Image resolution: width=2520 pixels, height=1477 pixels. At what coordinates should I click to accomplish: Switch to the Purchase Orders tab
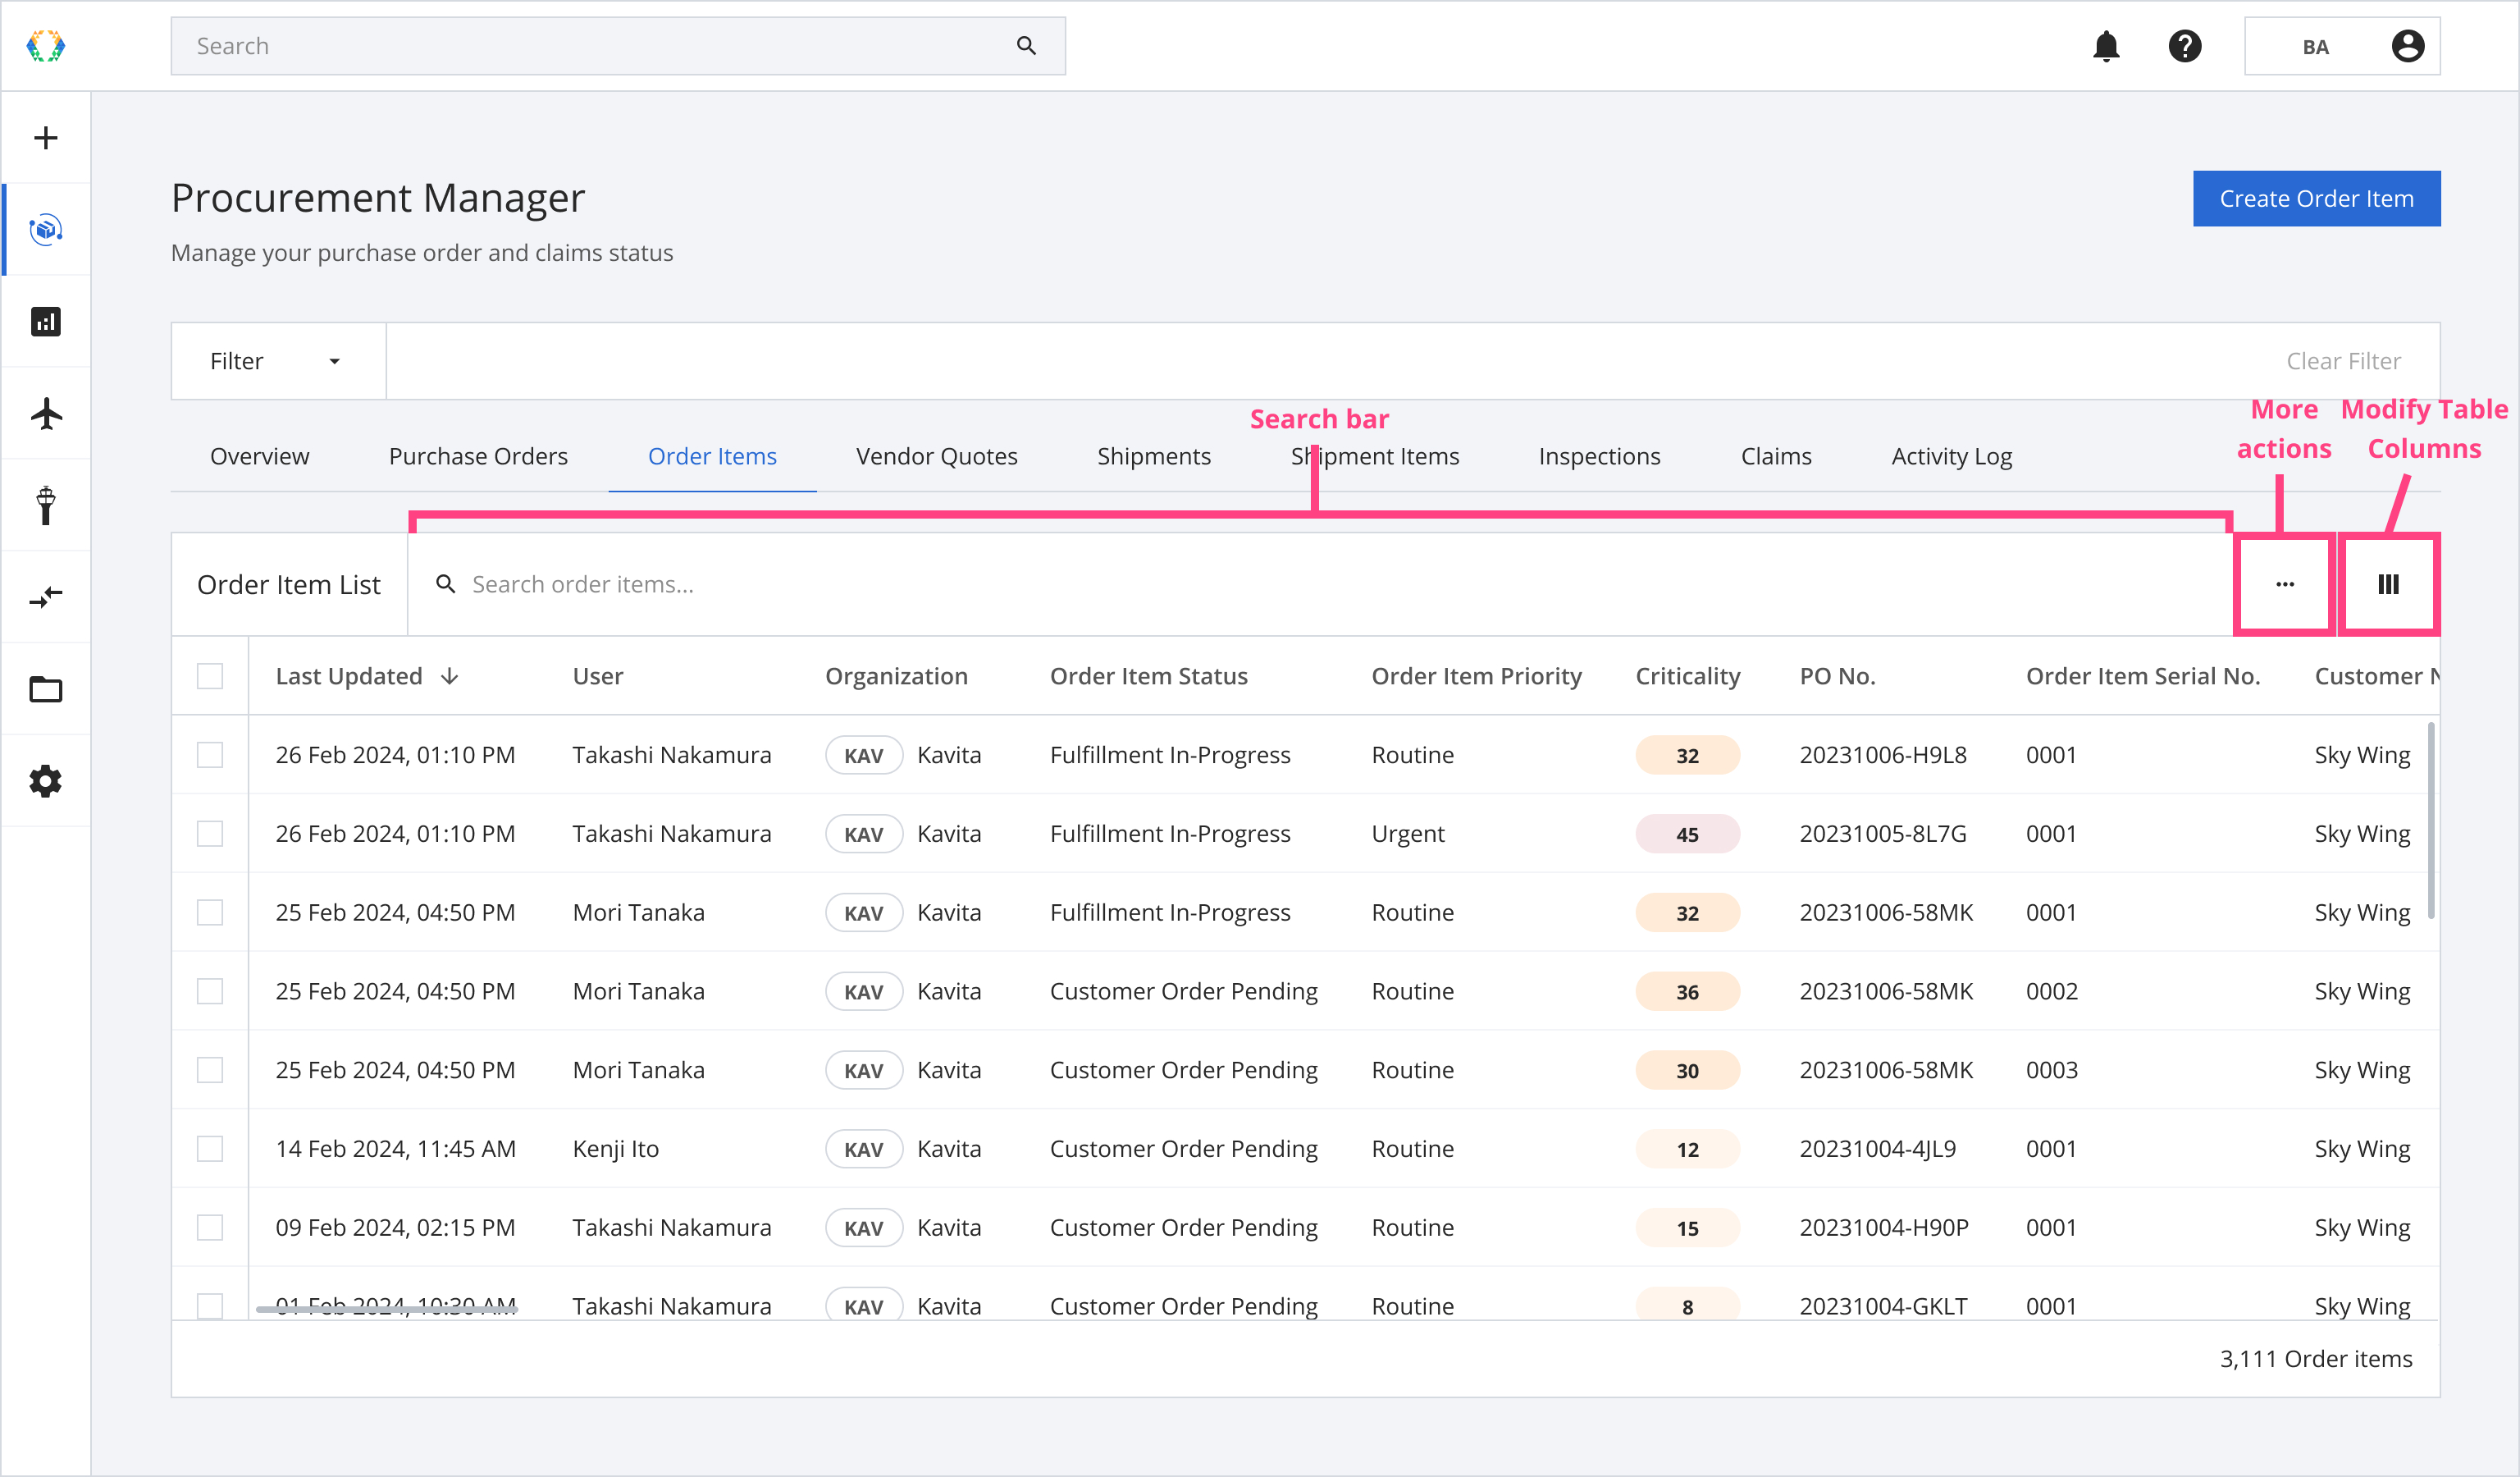coord(480,454)
